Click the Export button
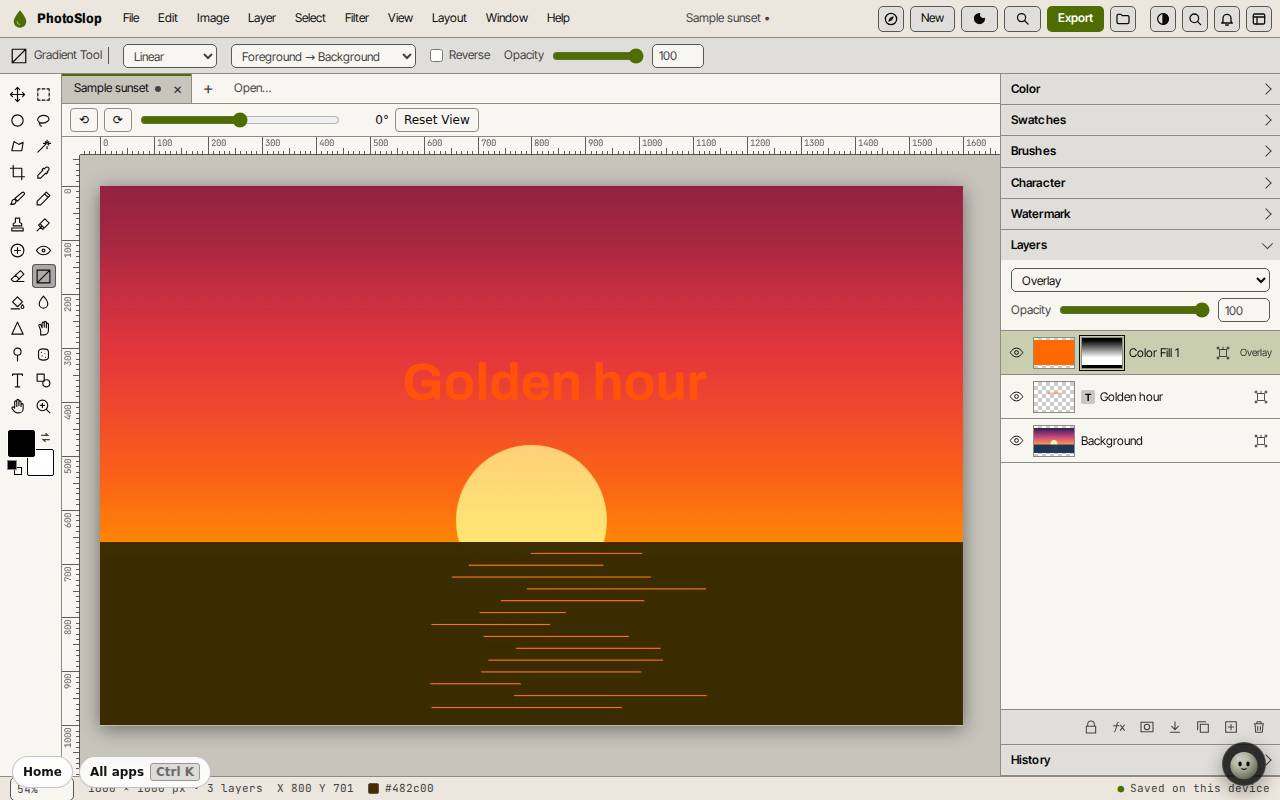The image size is (1280, 800). coord(1075,18)
